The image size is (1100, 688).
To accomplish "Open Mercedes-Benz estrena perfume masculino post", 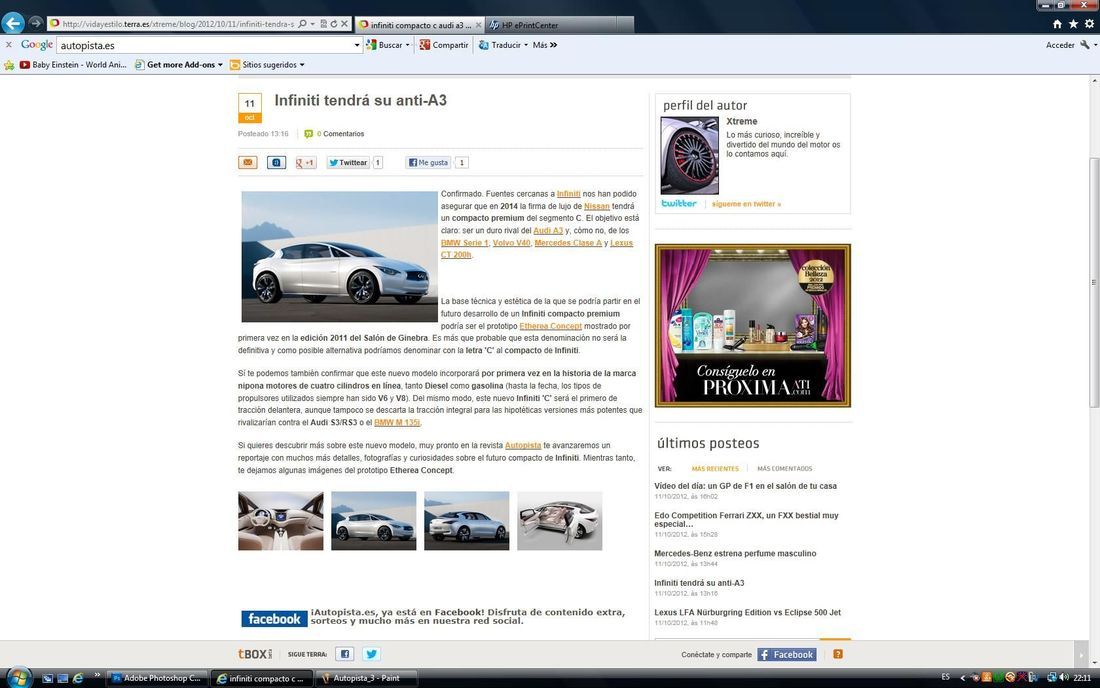I will (735, 553).
